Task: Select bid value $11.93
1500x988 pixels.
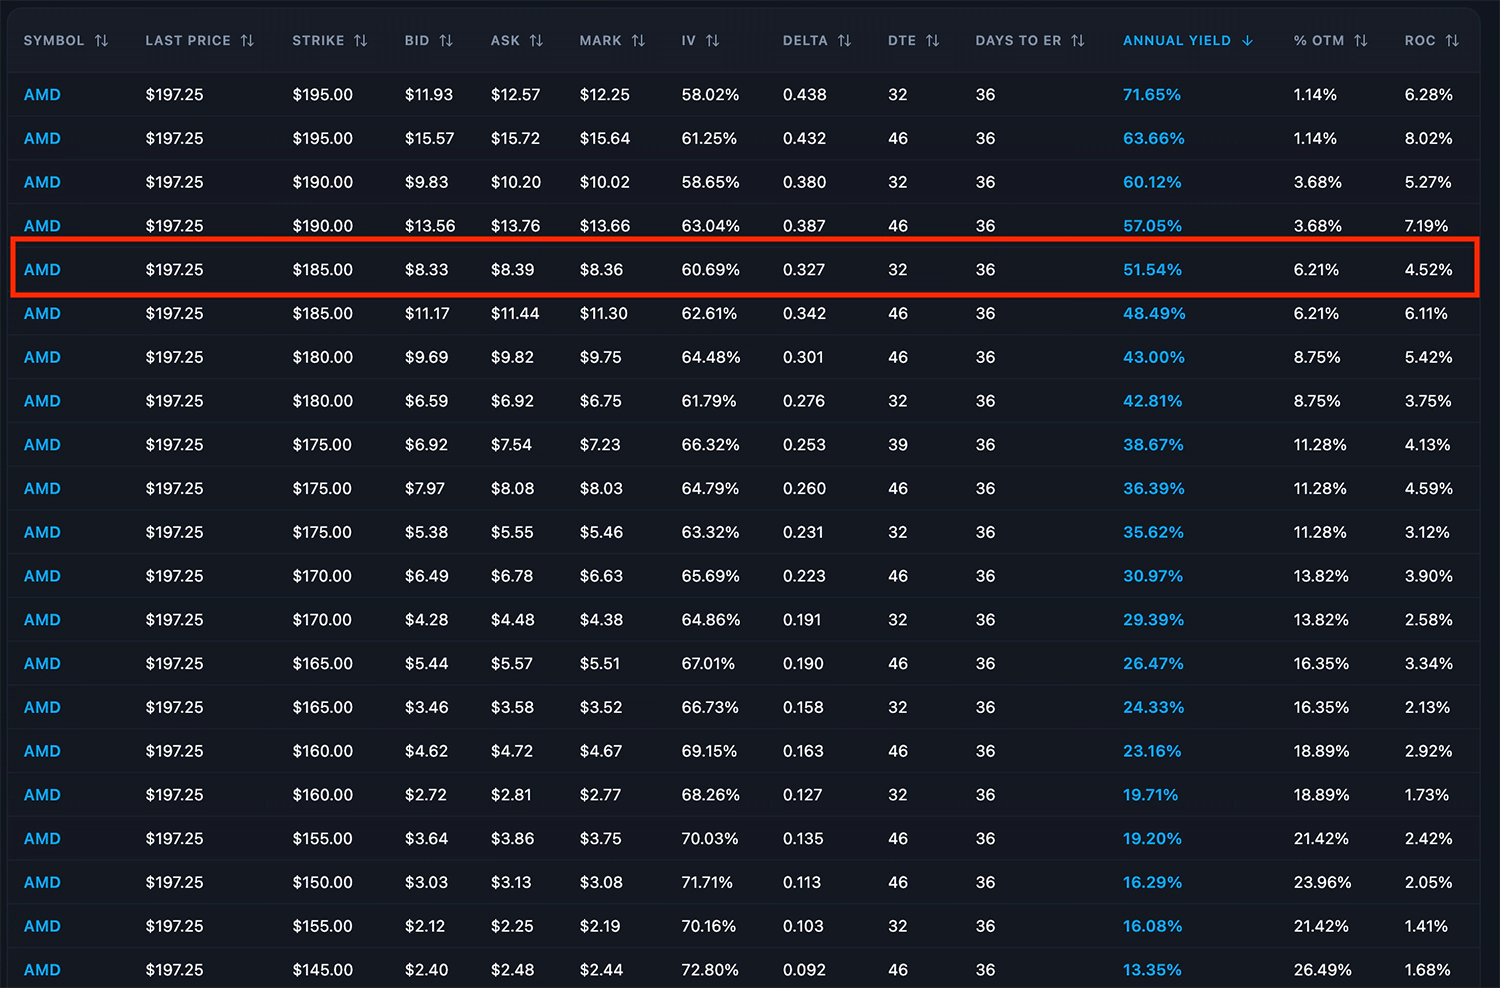Action: click(x=429, y=95)
